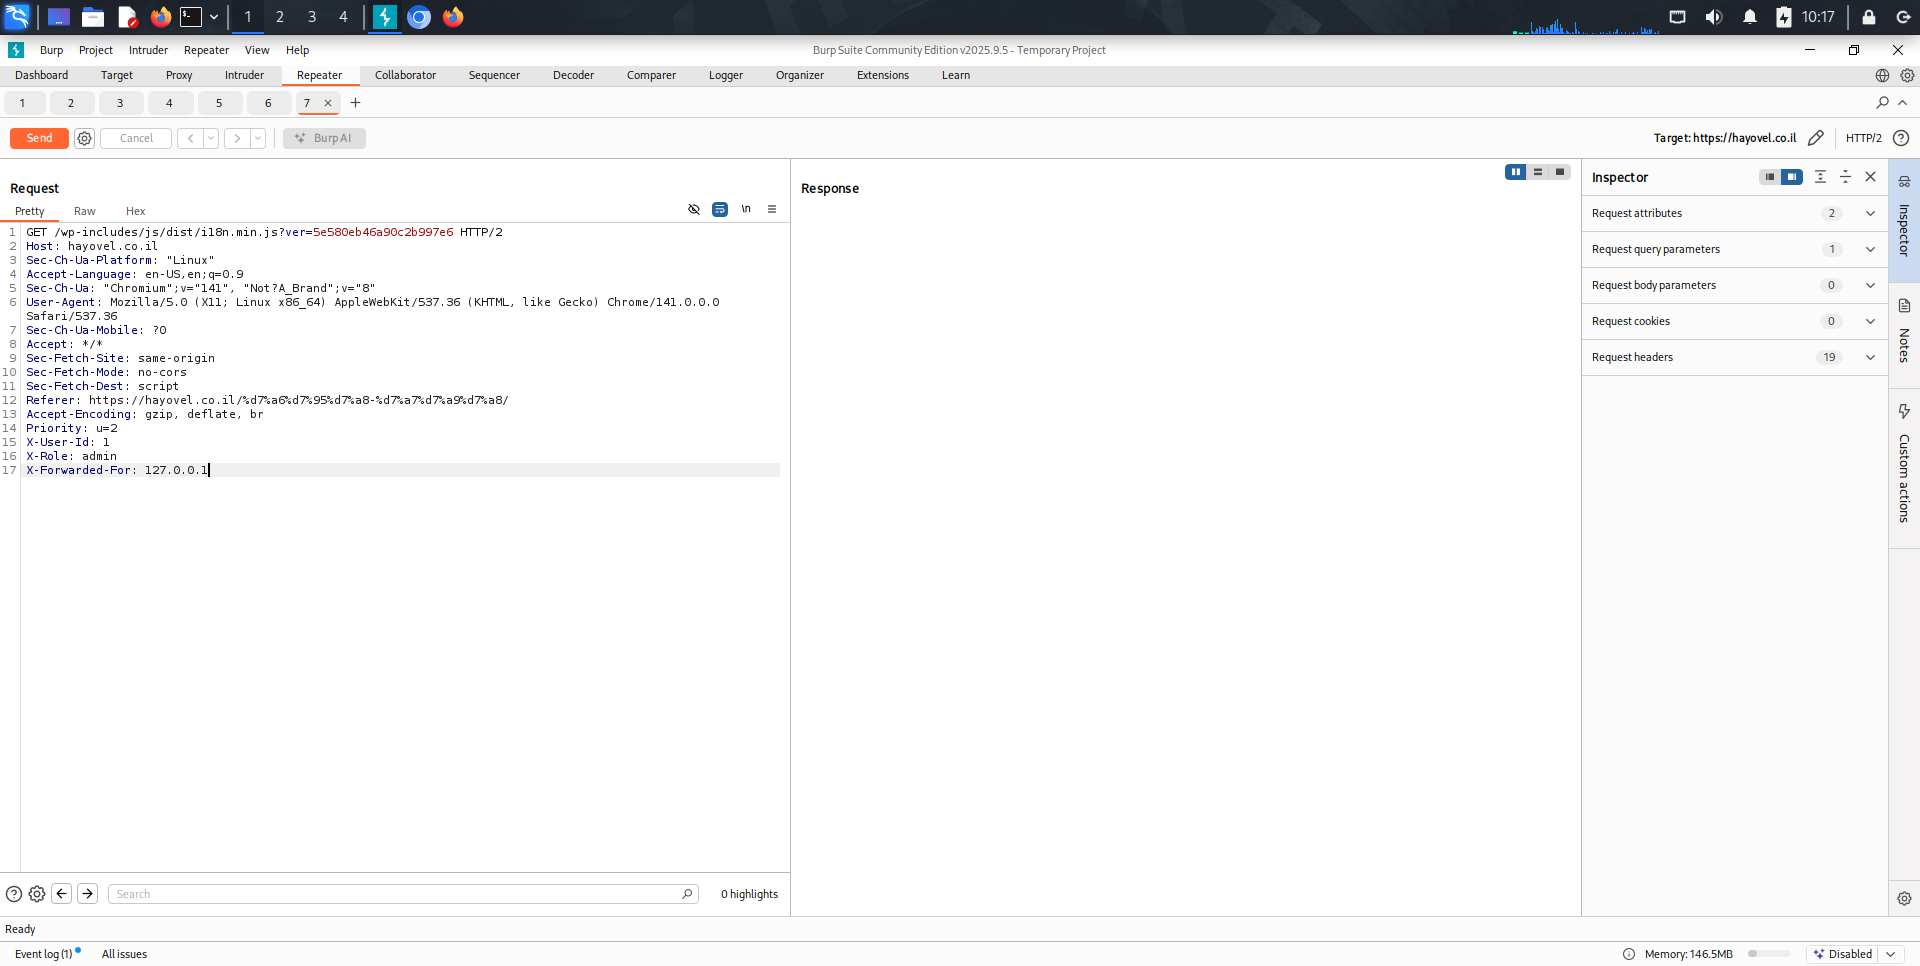Open the Decoder tab
This screenshot has height=966, width=1920.
[573, 75]
